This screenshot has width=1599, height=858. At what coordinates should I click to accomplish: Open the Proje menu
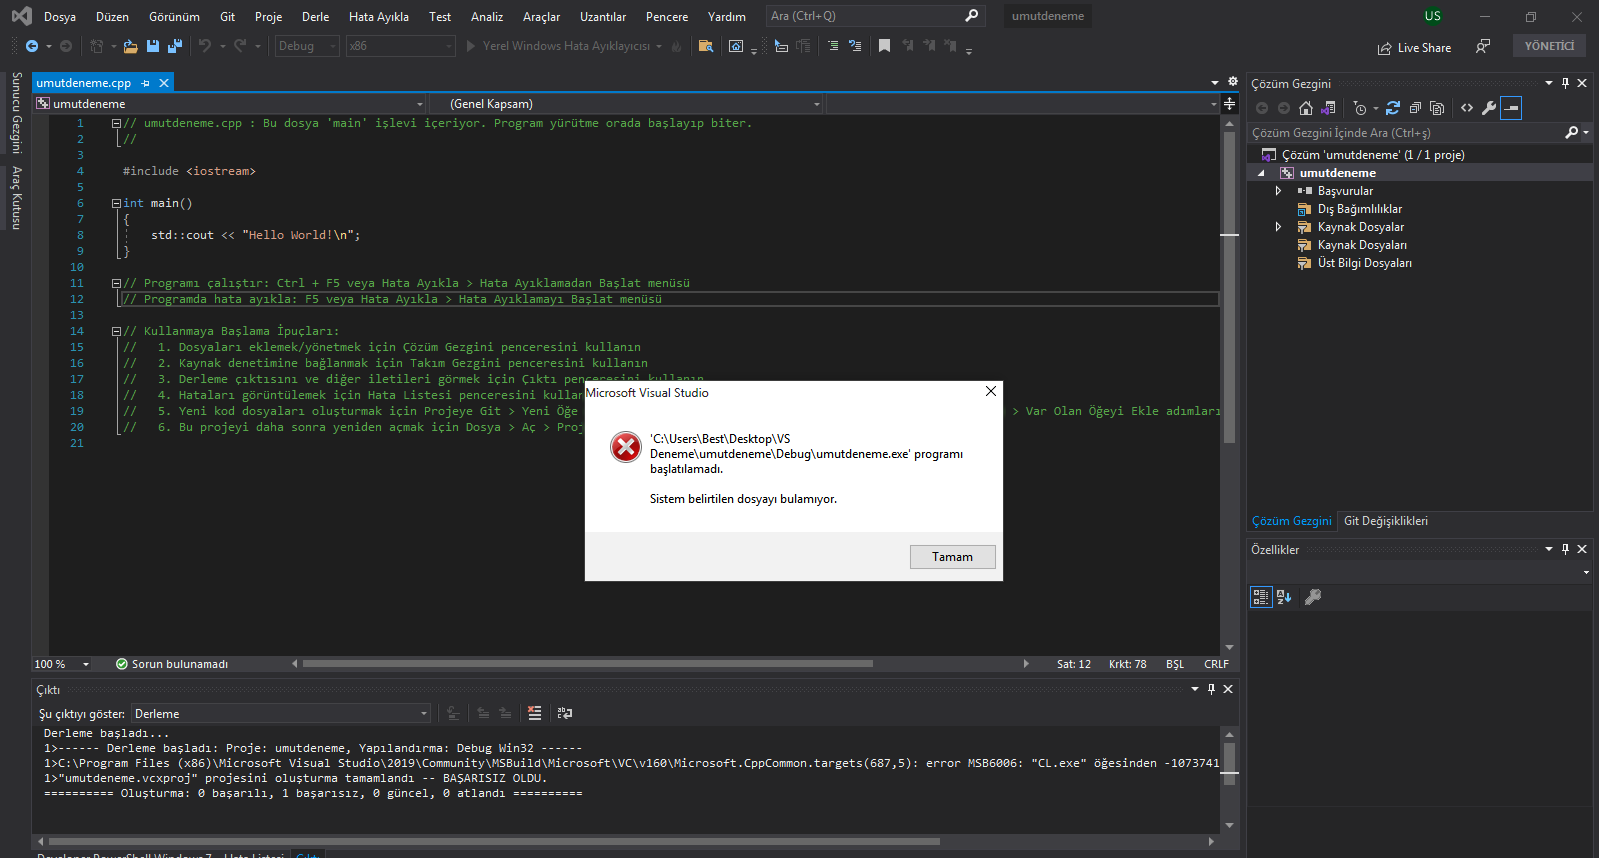268,17
